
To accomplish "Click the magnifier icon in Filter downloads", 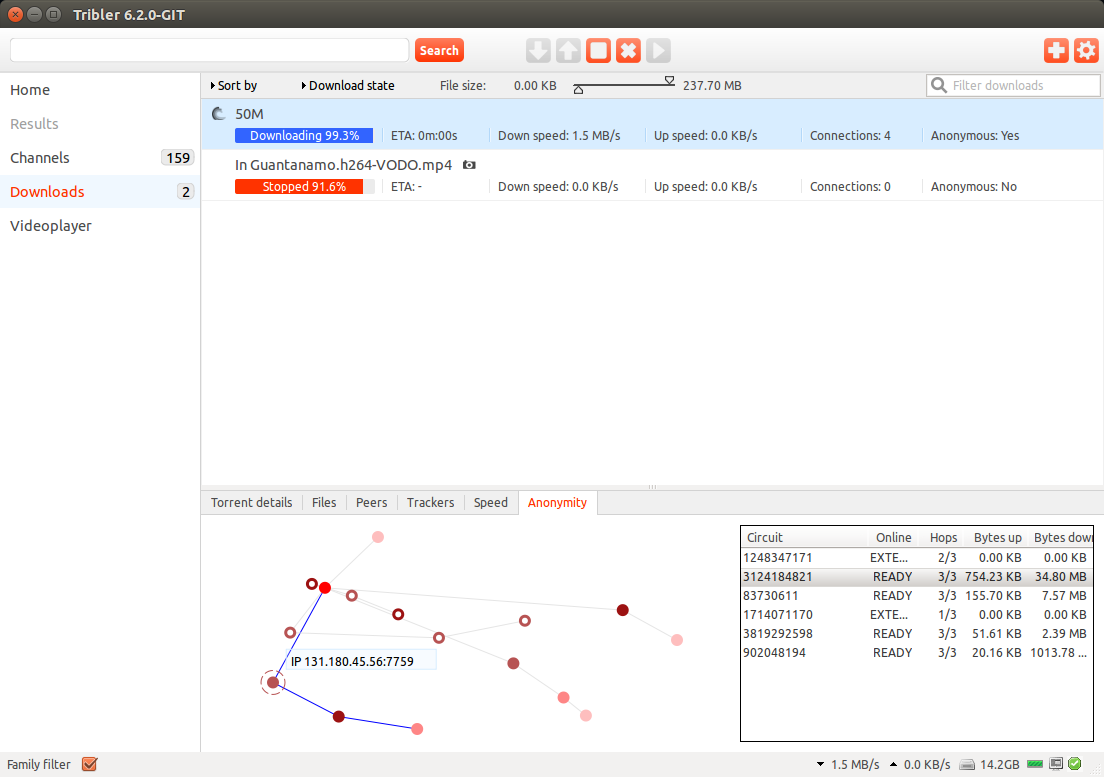I will tap(939, 85).
